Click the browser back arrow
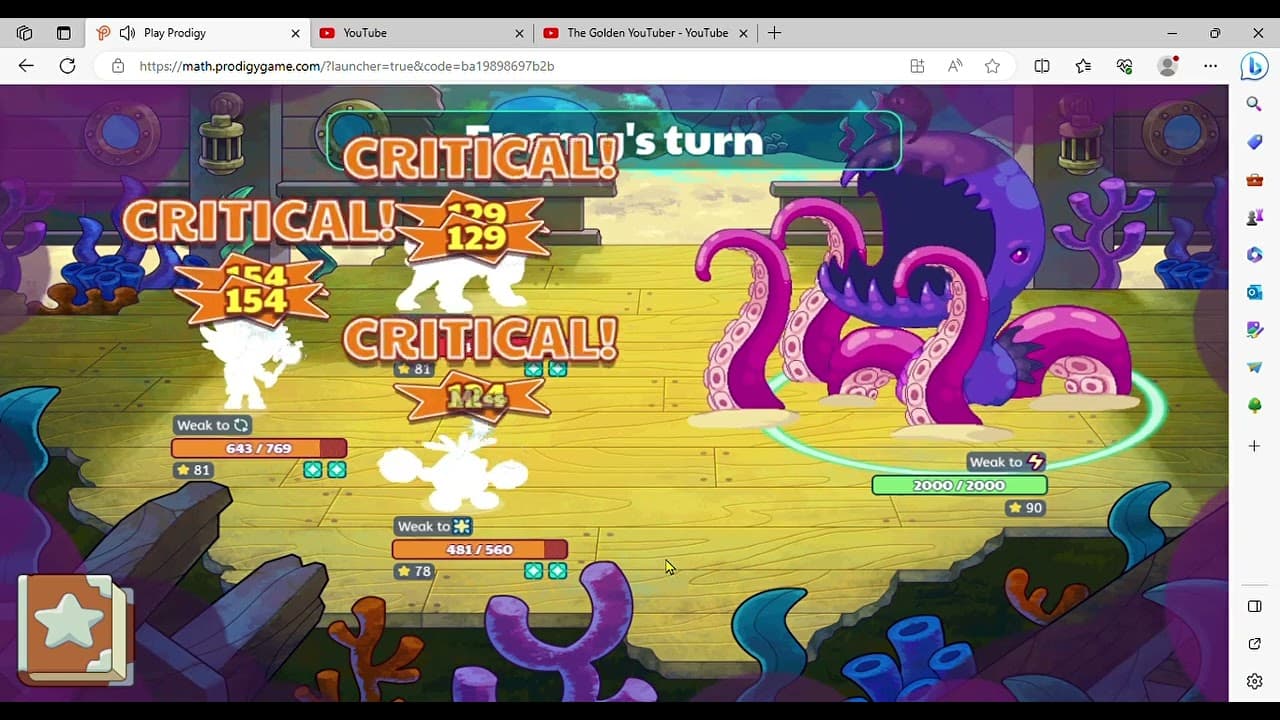The height and width of the screenshot is (720, 1280). click(x=26, y=66)
